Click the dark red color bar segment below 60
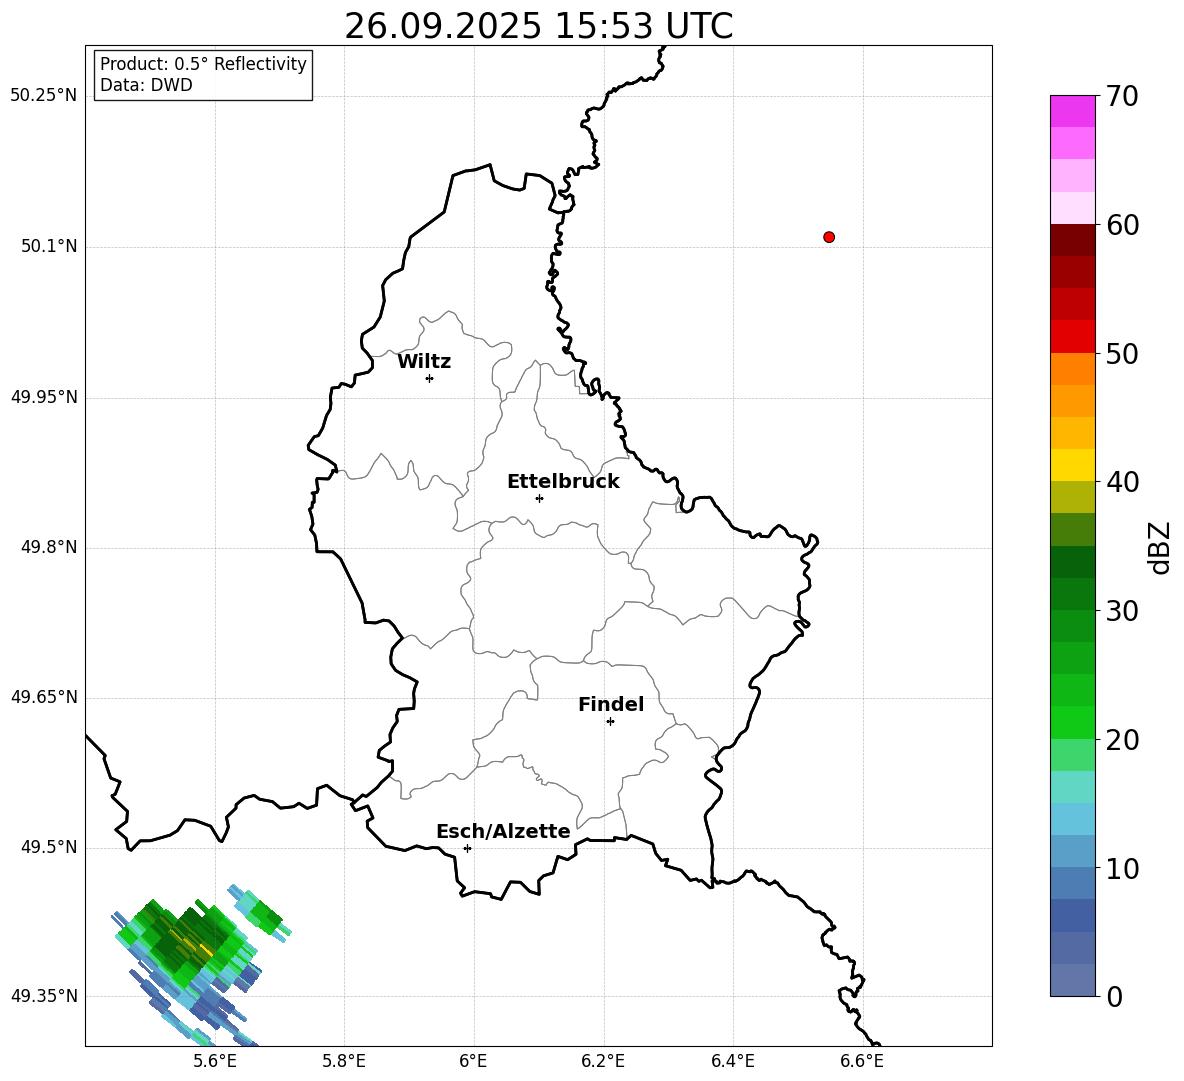Screen dimensions: 1184x1081 (x=1072, y=240)
